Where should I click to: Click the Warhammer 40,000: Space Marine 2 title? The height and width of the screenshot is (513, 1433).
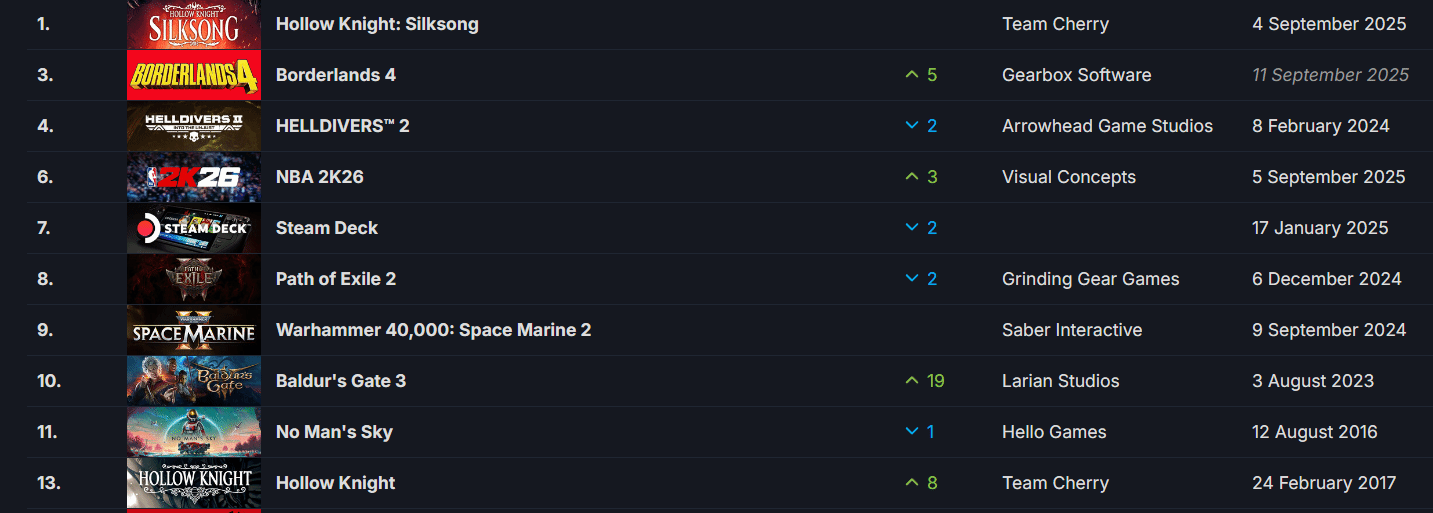[x=433, y=330]
